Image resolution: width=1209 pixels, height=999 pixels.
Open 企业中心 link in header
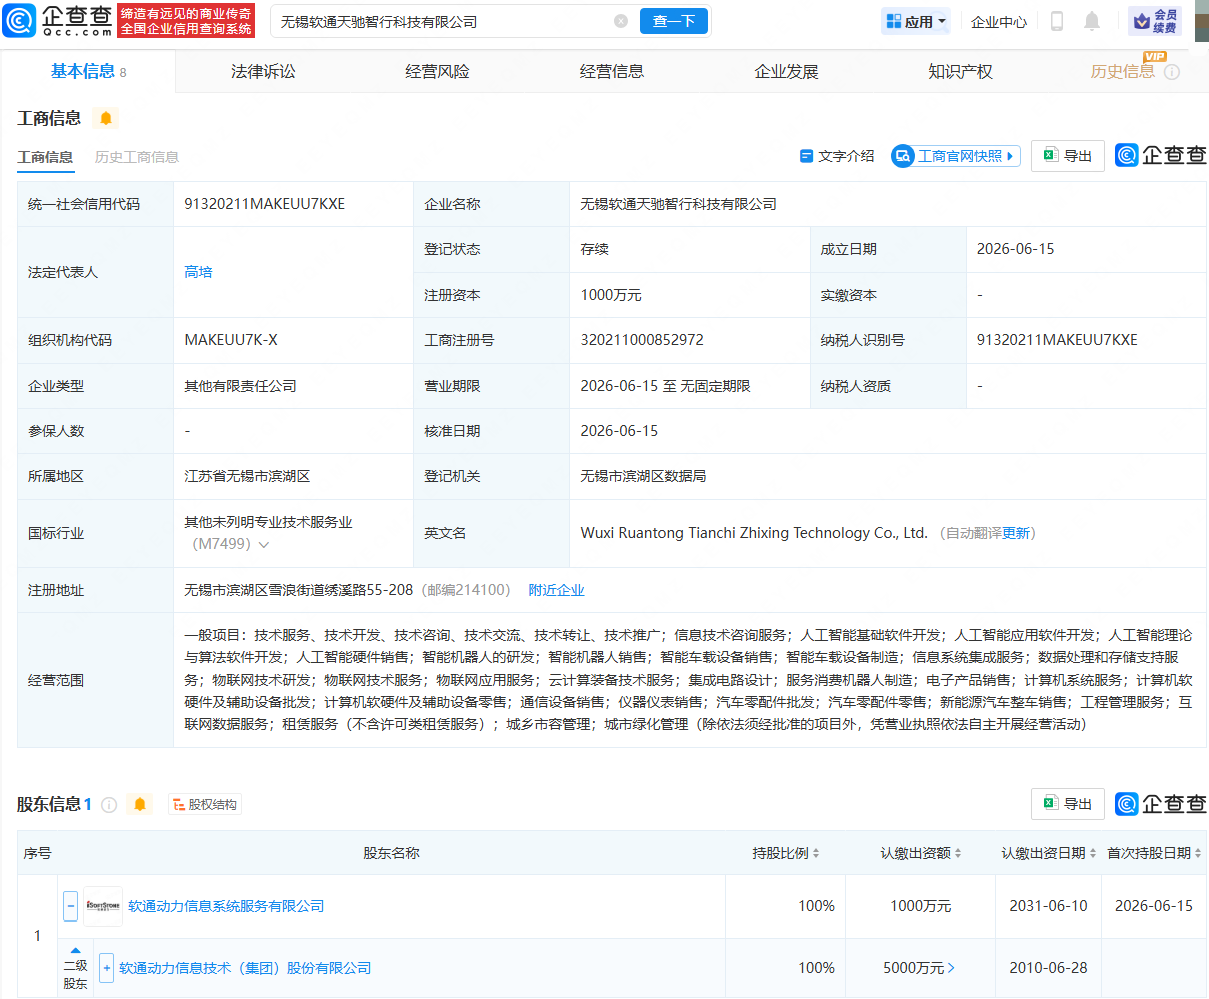(x=999, y=21)
